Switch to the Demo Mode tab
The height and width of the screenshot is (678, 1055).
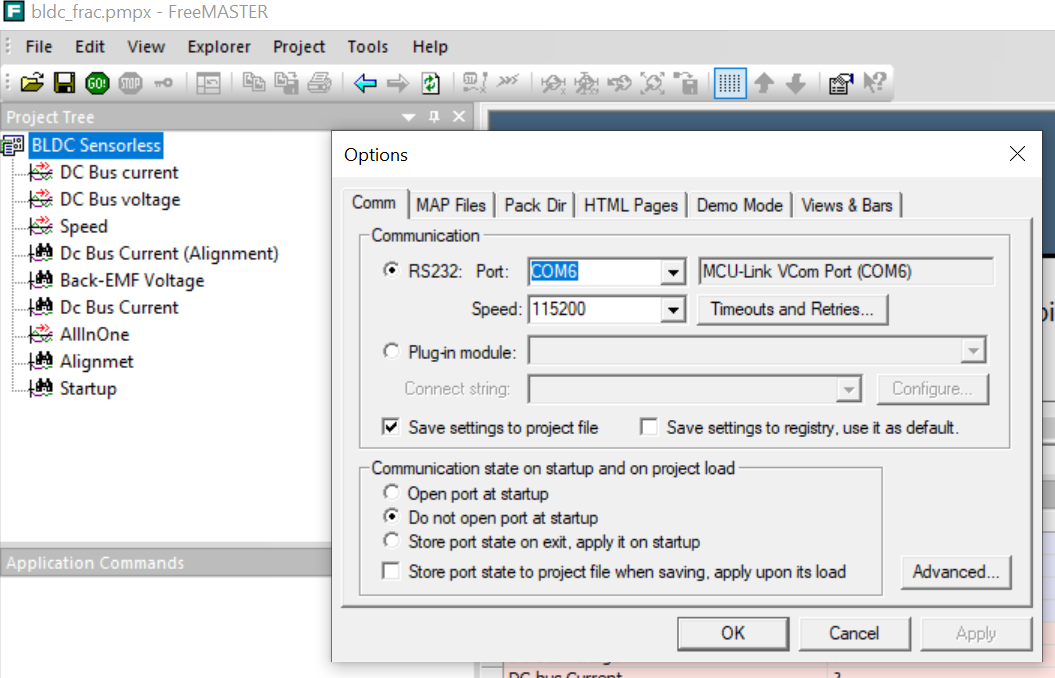739,205
